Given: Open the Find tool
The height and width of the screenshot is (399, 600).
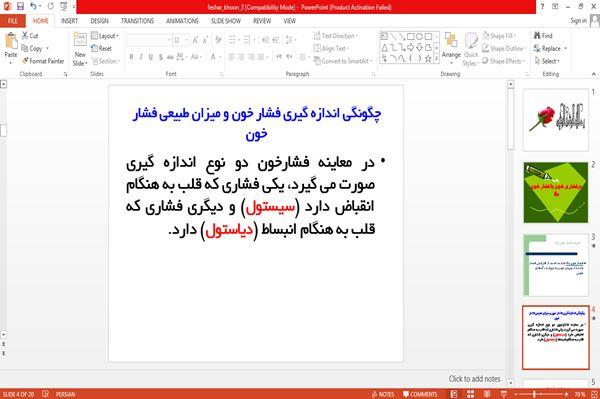Looking at the screenshot, I should [543, 36].
